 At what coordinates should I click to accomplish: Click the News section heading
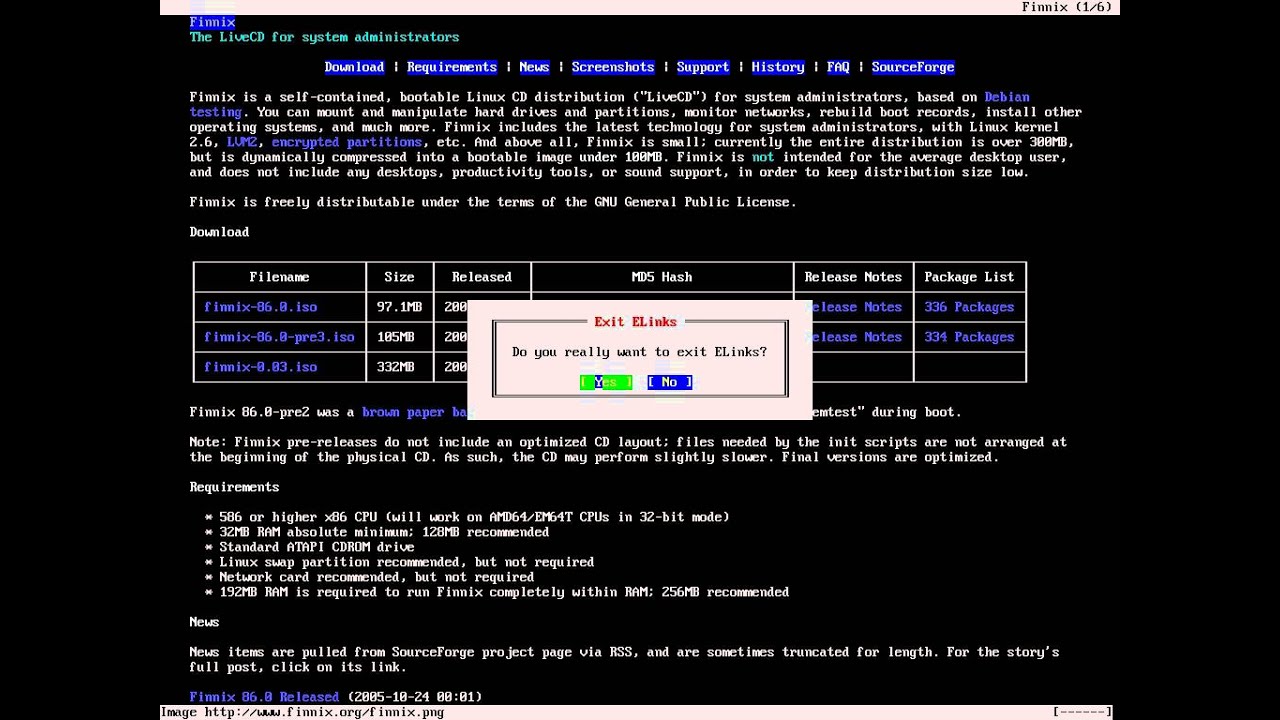click(204, 622)
